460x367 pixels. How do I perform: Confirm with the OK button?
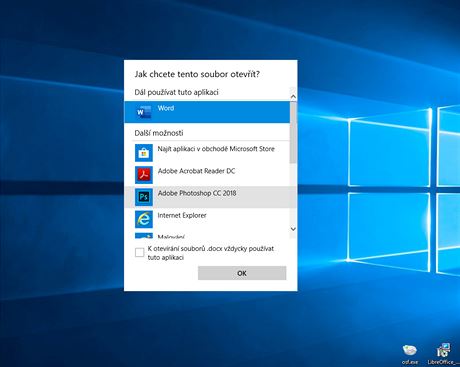(x=242, y=273)
